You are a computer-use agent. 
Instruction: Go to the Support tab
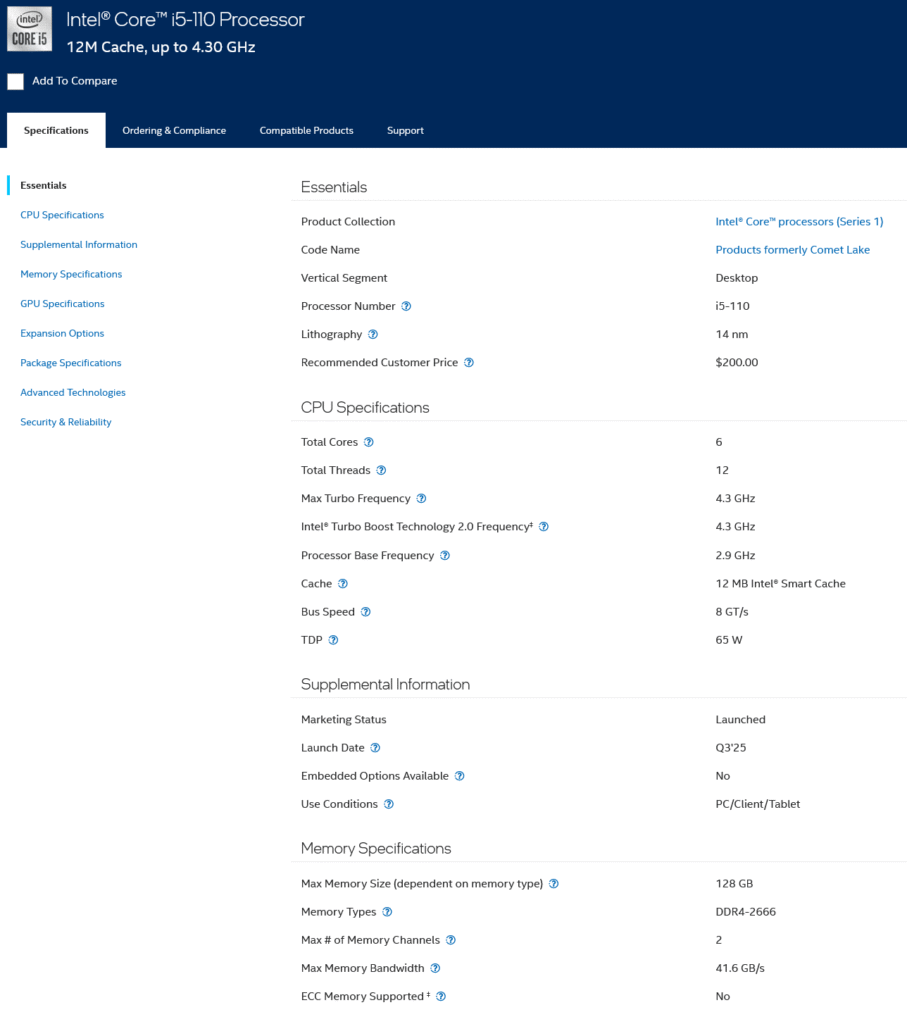(406, 131)
